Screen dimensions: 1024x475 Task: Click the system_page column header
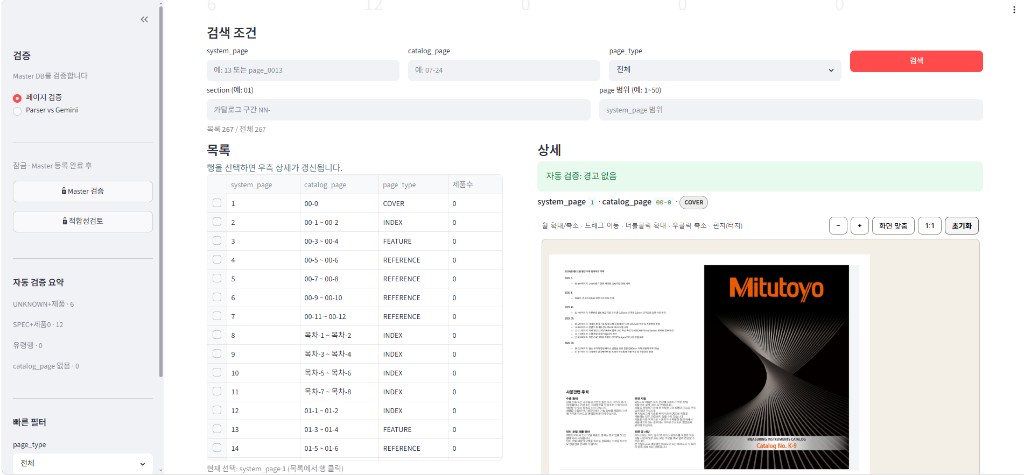click(x=263, y=185)
